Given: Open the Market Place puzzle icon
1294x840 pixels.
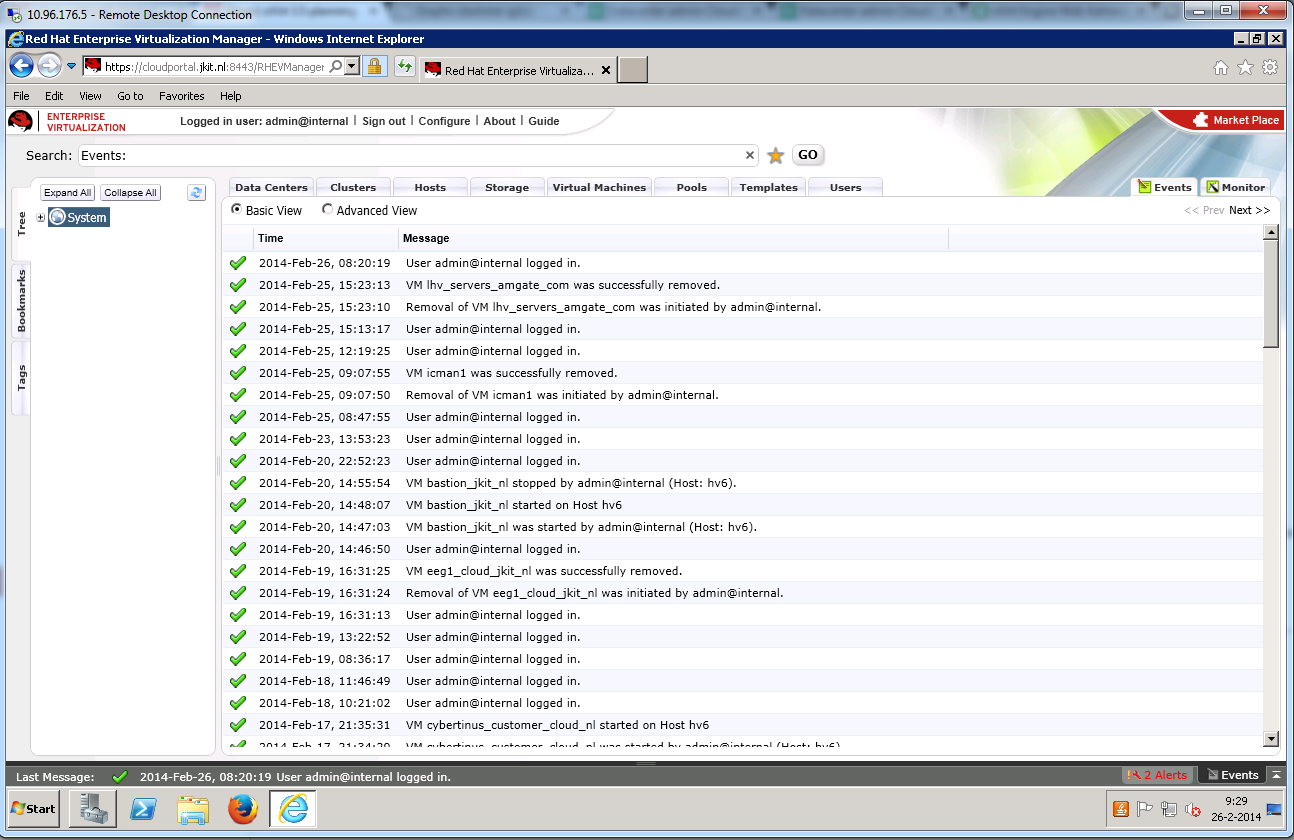Looking at the screenshot, I should coord(1201,120).
